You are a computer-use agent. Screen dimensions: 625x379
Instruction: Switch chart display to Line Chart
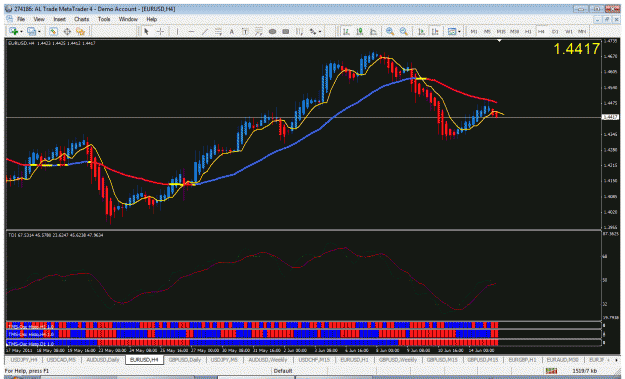(373, 31)
